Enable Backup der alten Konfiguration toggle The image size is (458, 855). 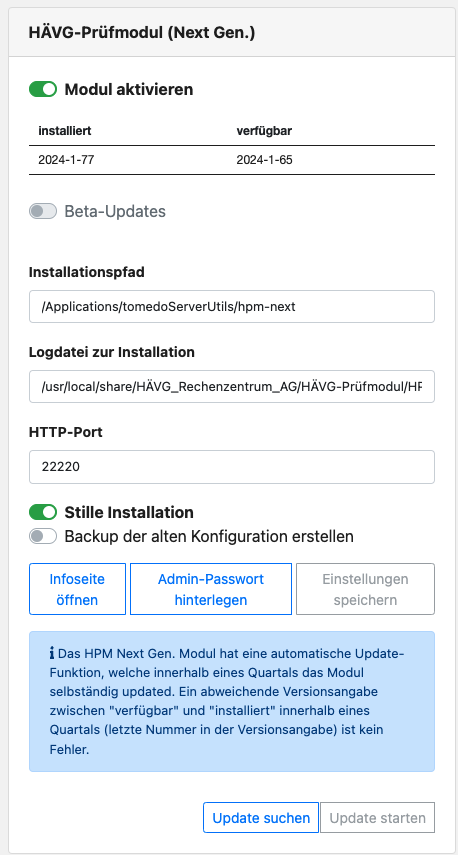point(43,537)
